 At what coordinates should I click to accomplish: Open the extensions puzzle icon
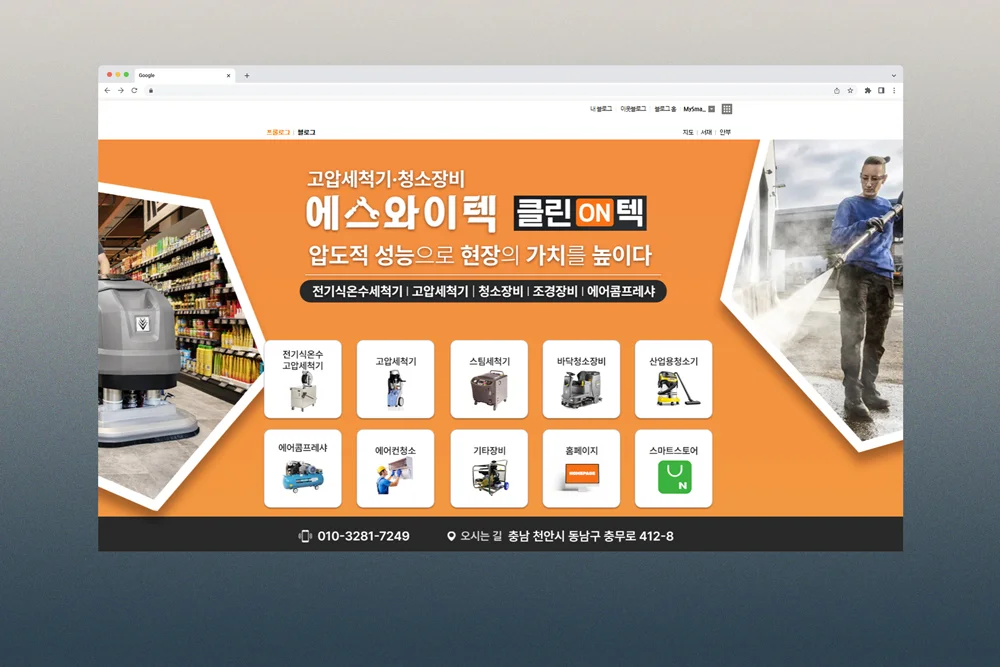pyautogui.click(x=867, y=91)
